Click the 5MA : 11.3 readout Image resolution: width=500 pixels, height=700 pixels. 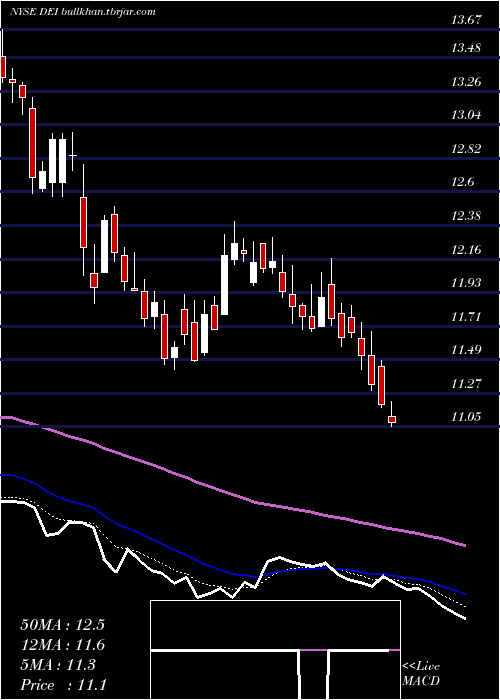[x=58, y=665]
